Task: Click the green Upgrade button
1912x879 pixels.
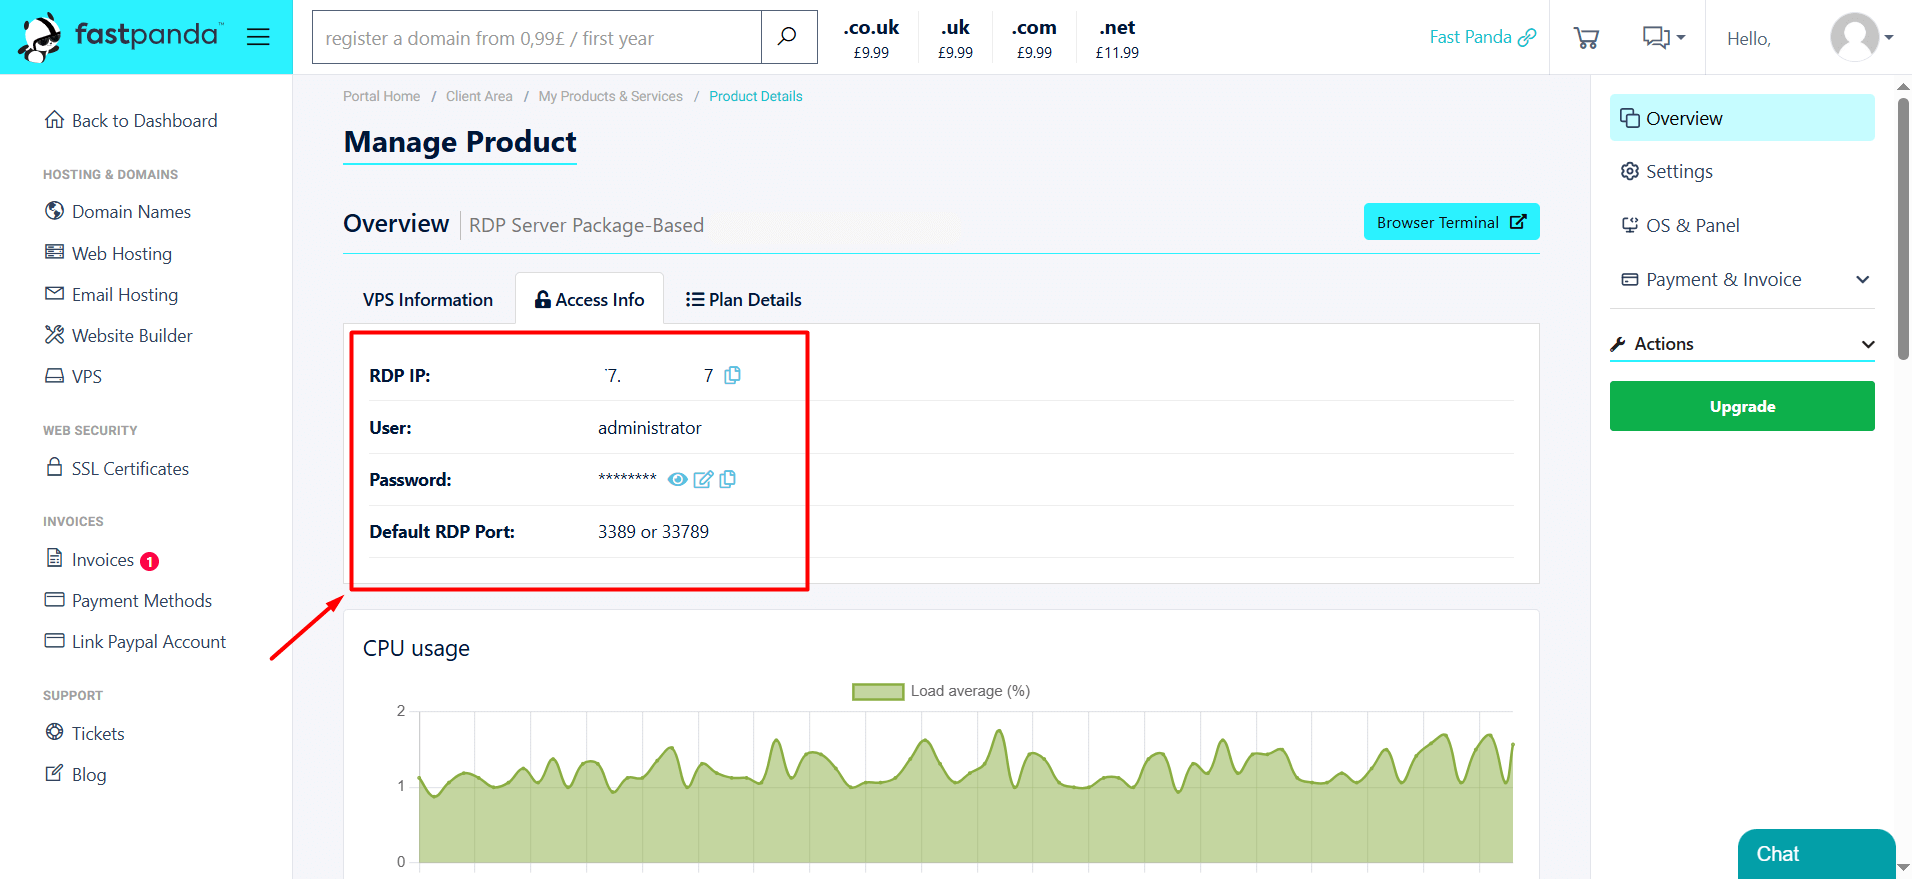Action: [1741, 406]
